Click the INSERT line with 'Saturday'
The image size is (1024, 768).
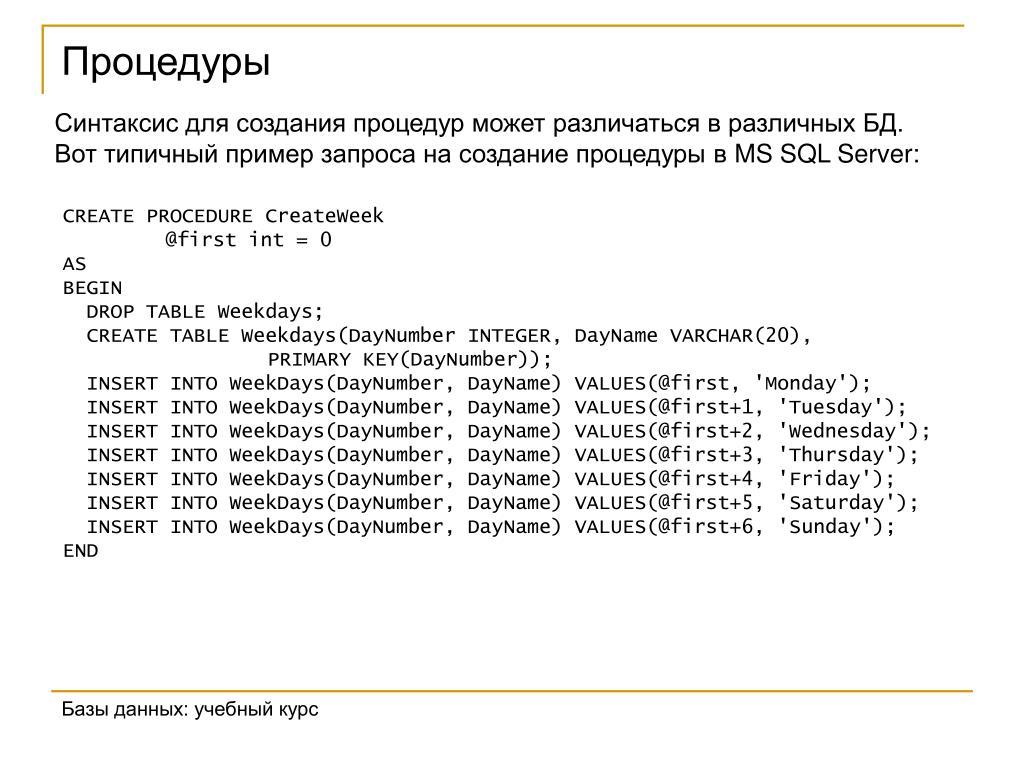click(503, 503)
